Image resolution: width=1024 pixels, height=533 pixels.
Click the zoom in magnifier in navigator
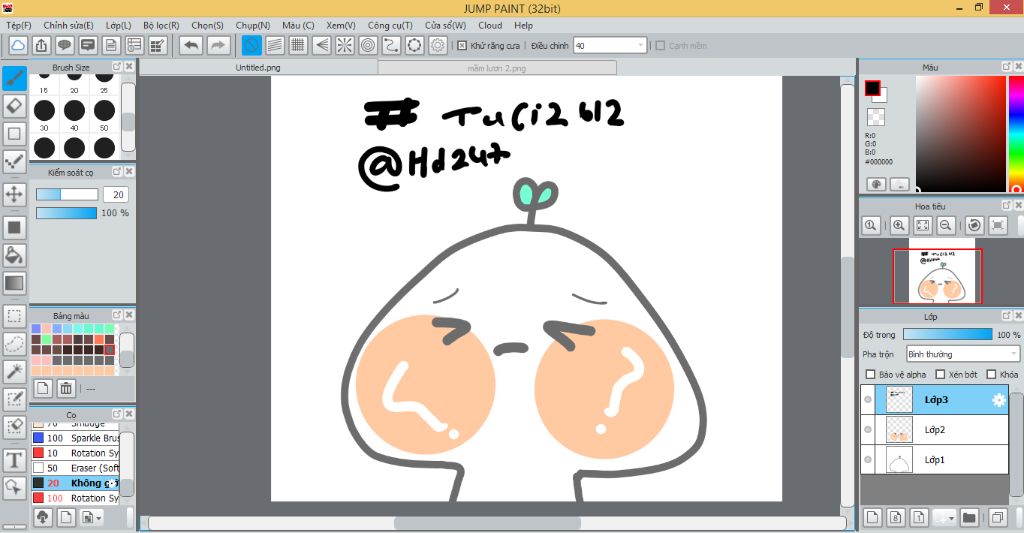(x=899, y=225)
